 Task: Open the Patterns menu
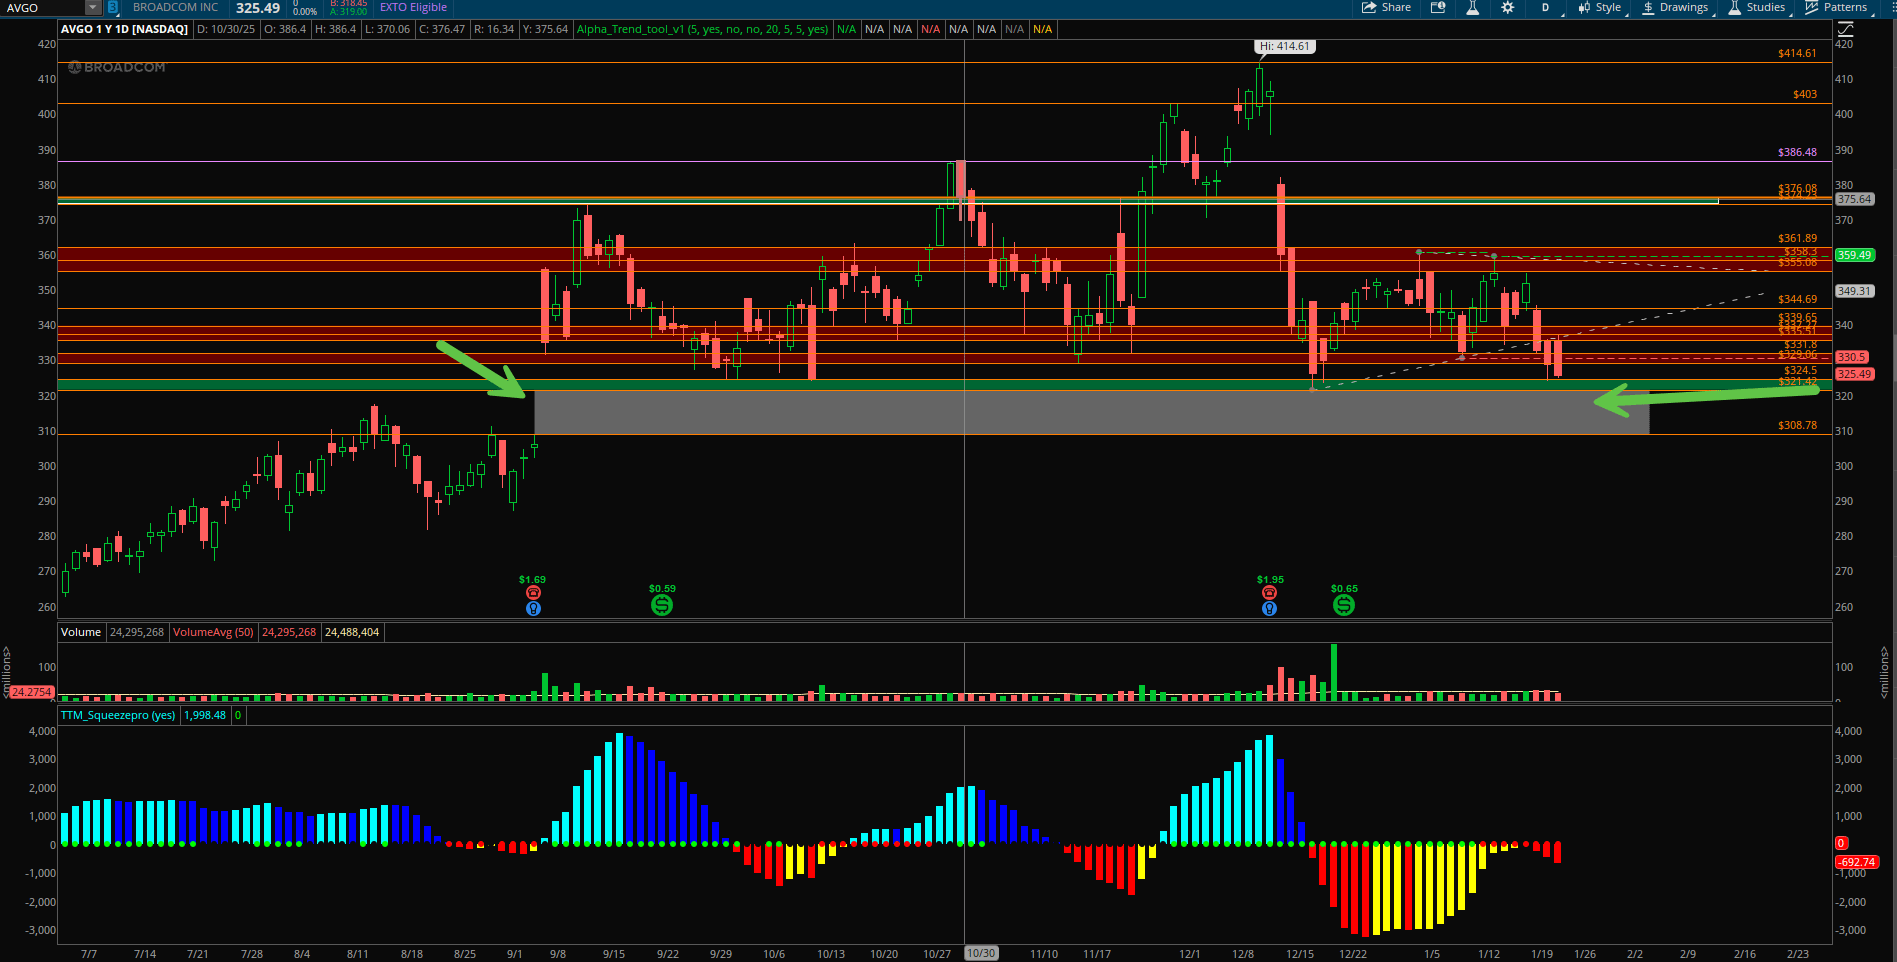(x=1836, y=8)
